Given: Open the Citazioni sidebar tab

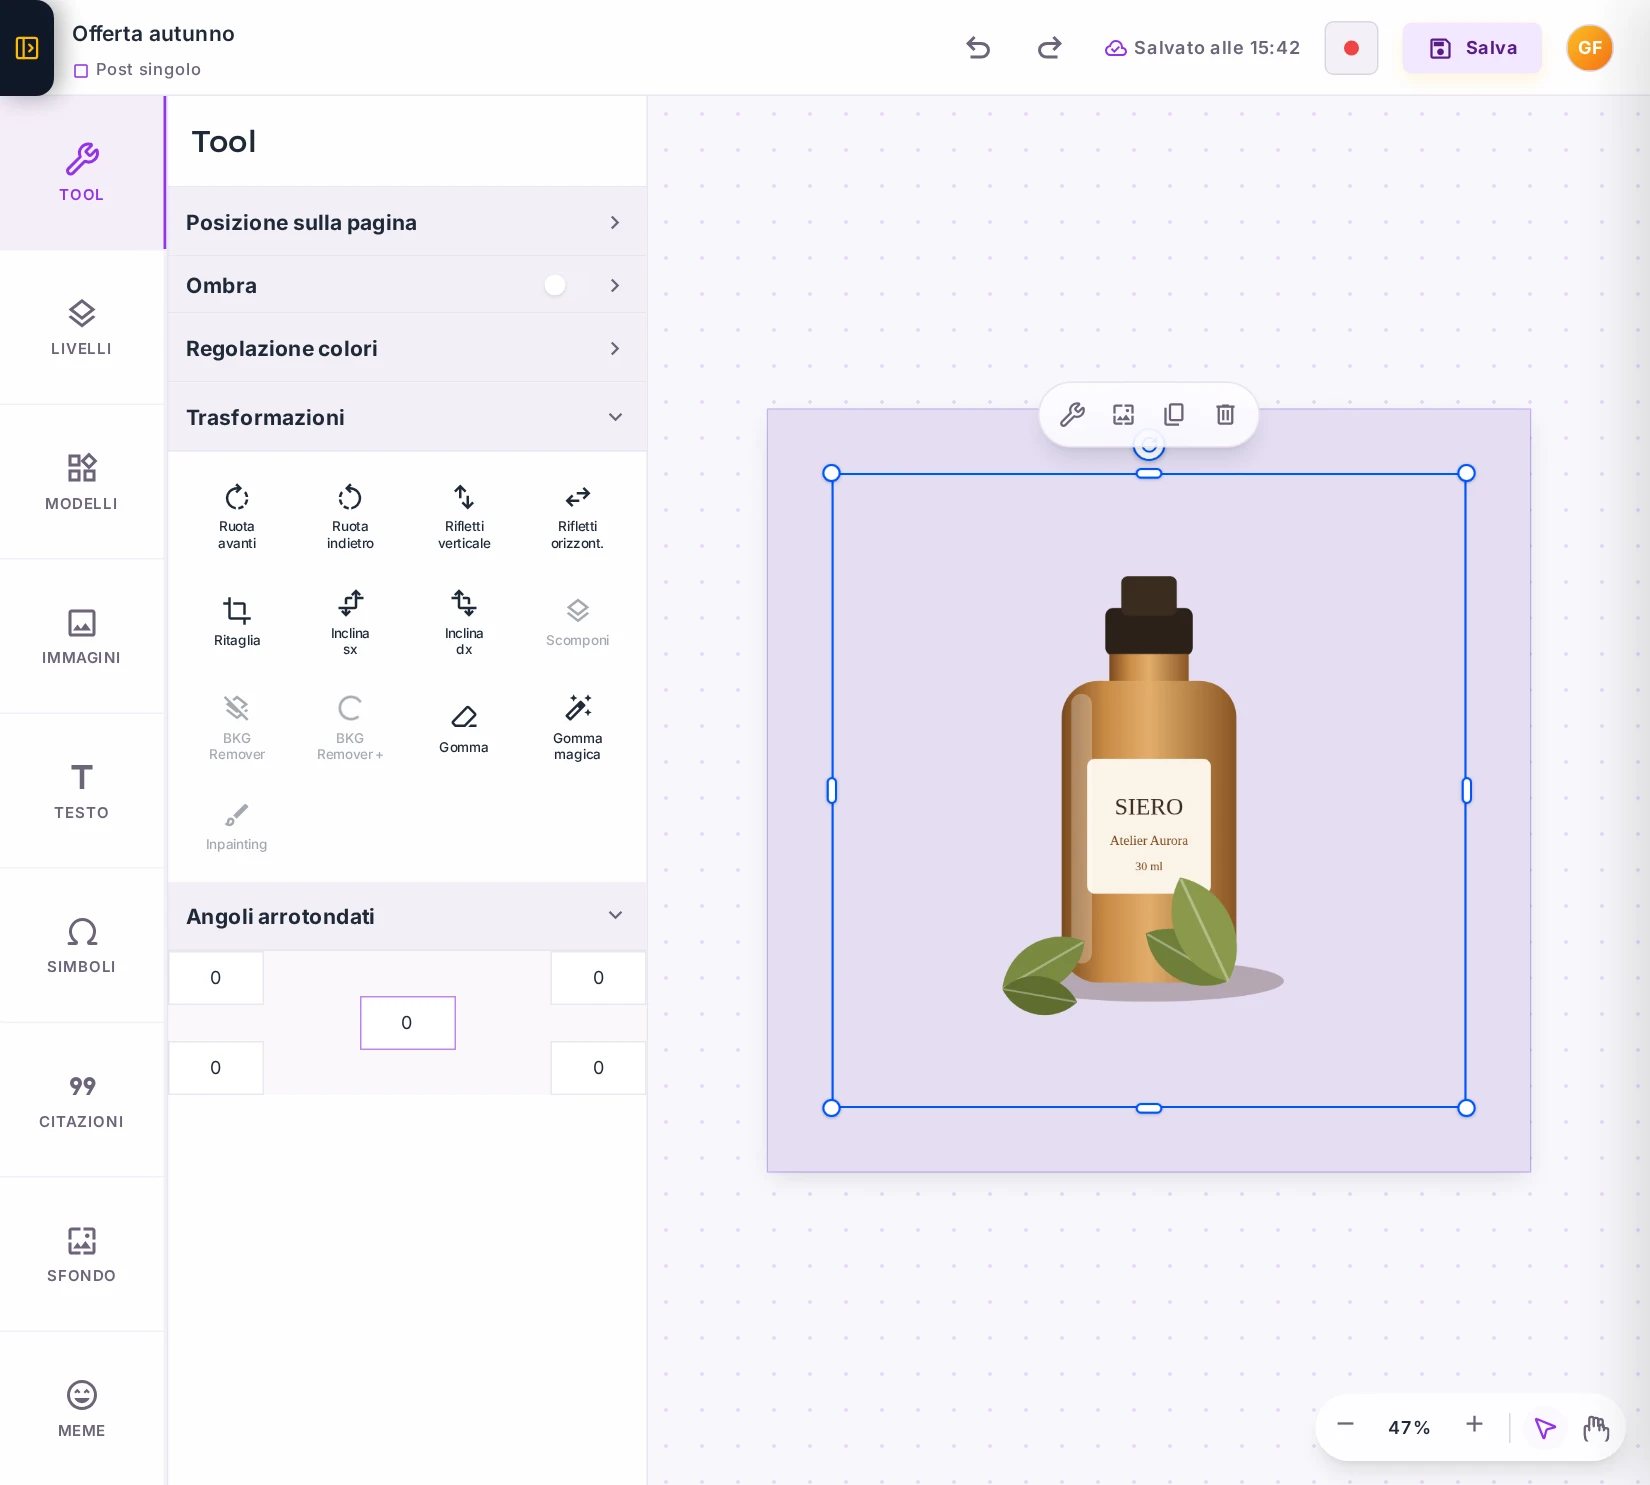Looking at the screenshot, I should [82, 1100].
